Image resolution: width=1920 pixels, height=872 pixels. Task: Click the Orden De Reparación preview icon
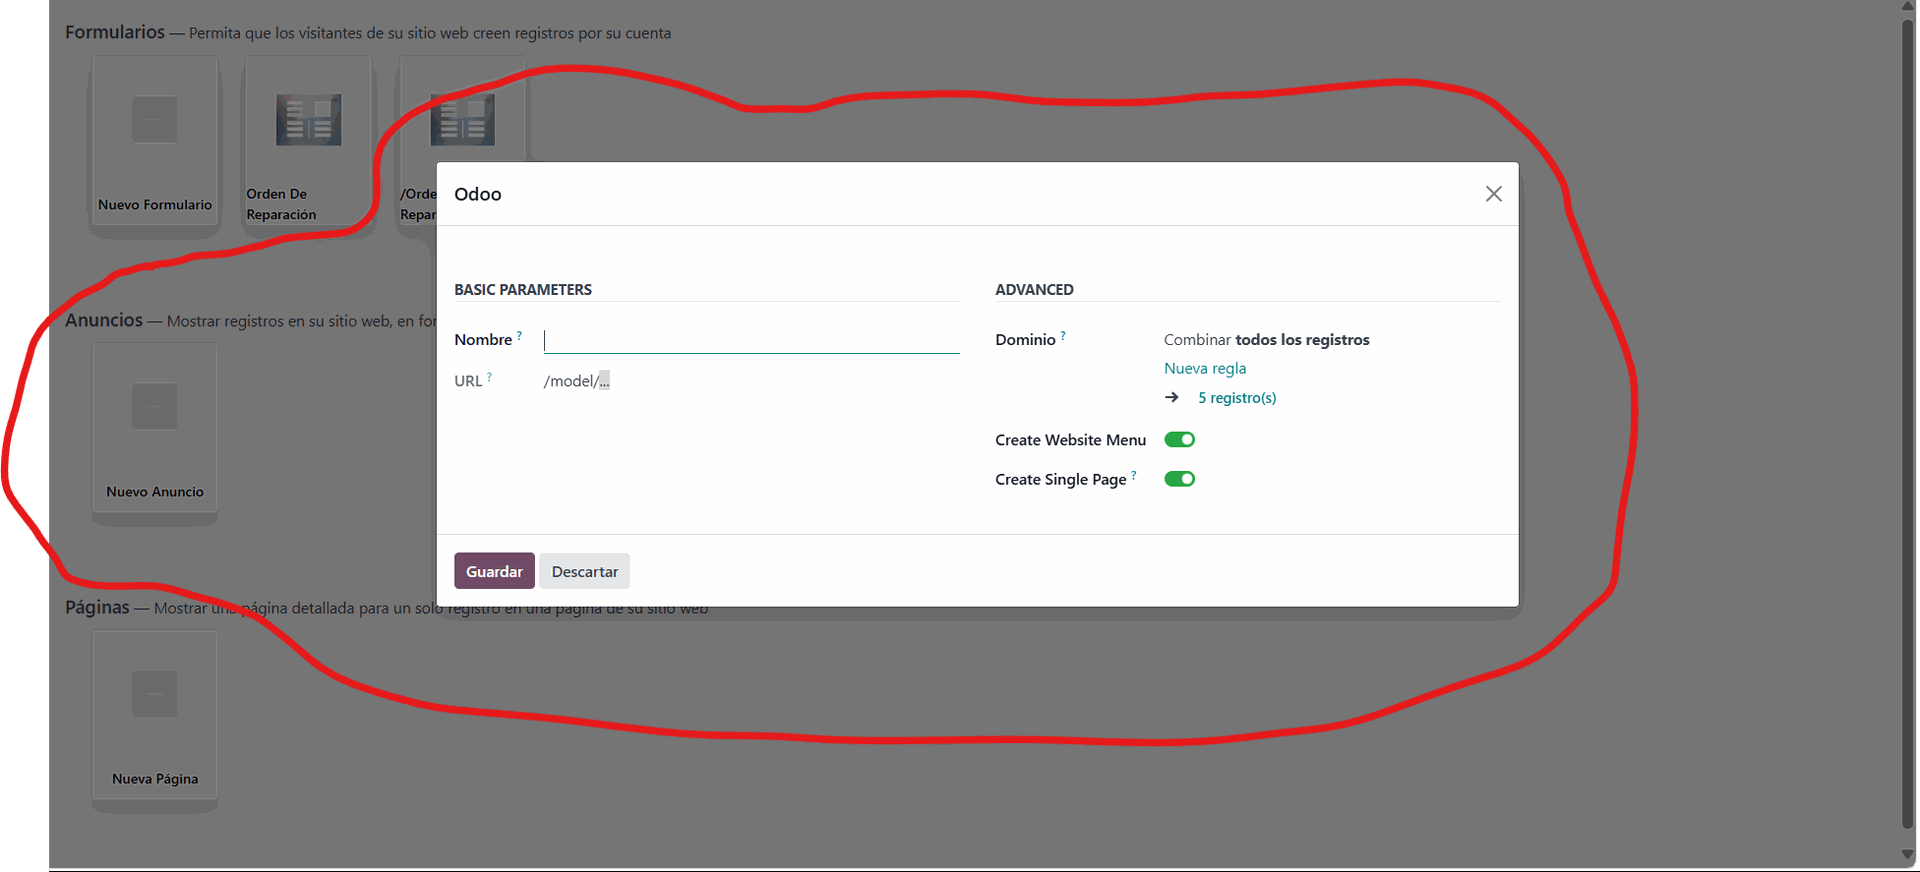tap(309, 120)
